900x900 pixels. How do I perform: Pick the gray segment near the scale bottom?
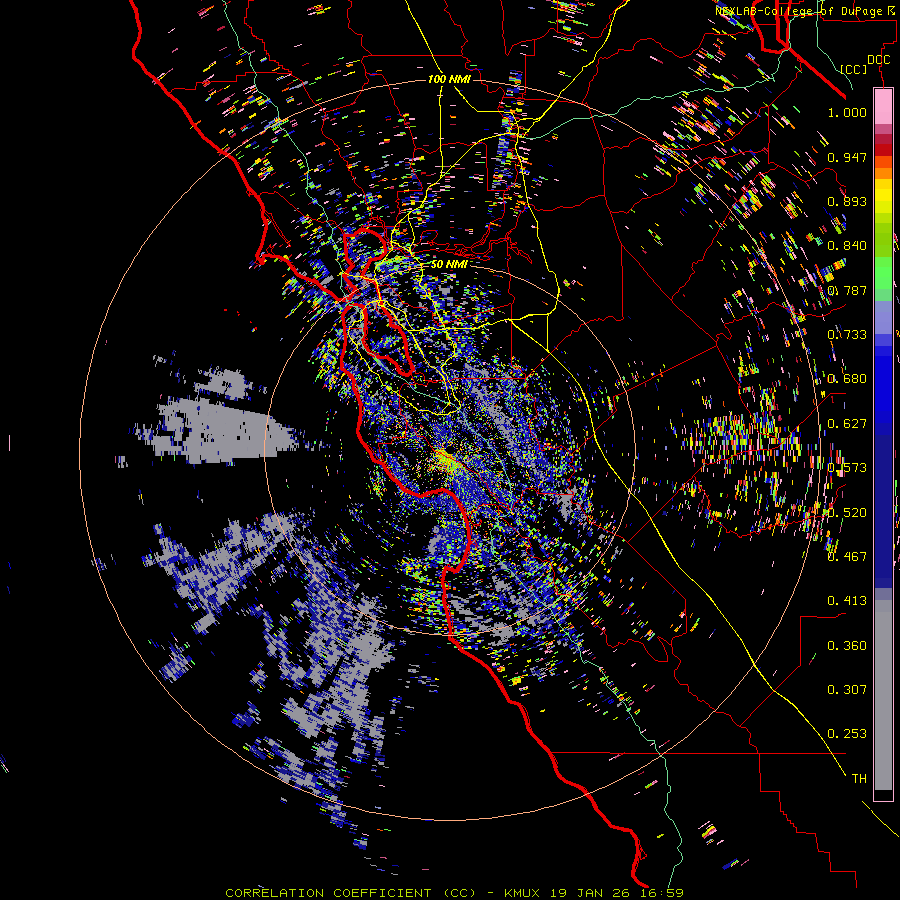click(883, 695)
